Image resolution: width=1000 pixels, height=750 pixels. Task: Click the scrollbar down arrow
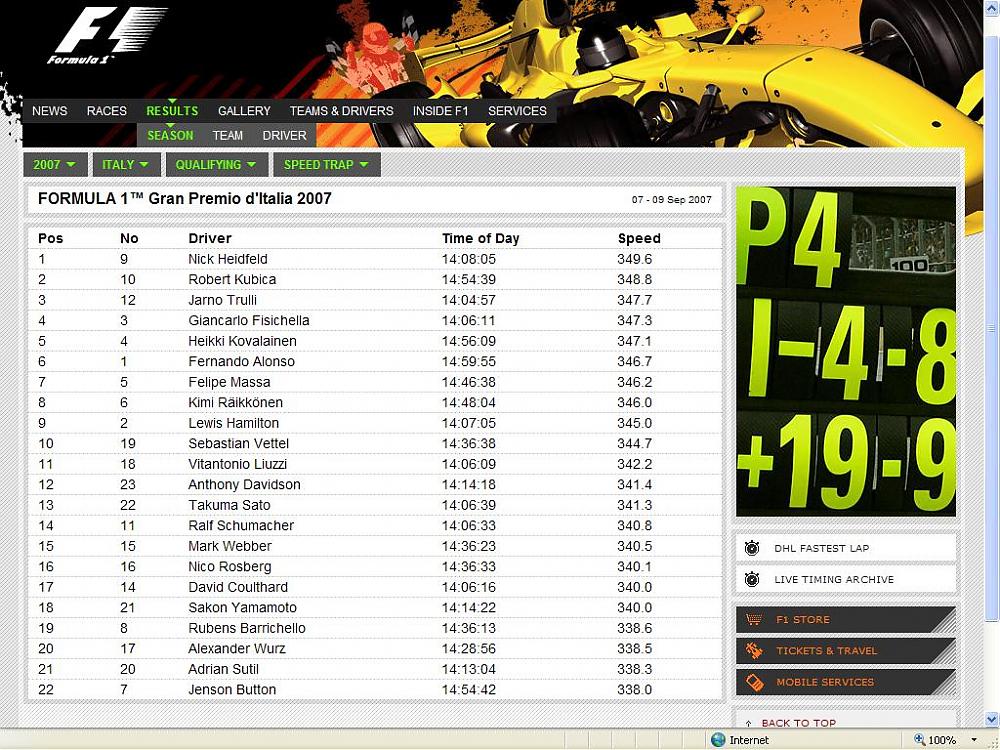[x=992, y=719]
